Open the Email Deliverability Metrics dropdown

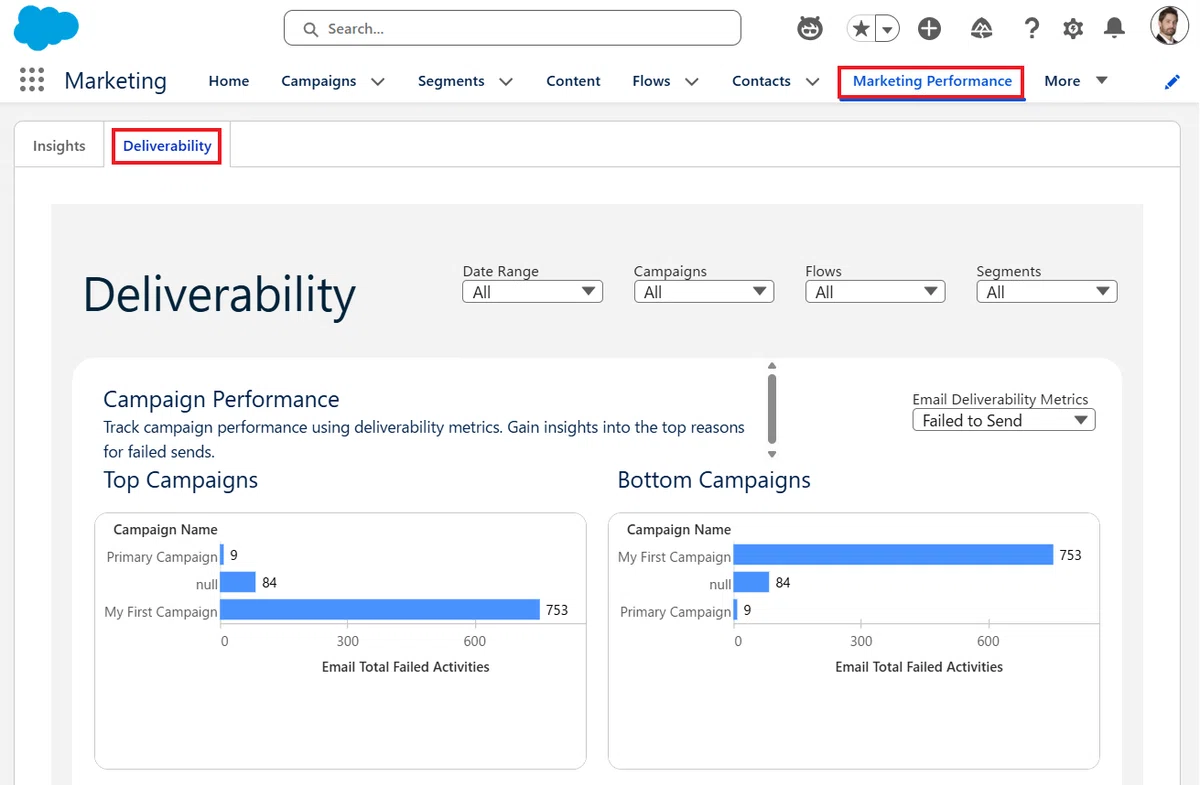[x=1004, y=420]
